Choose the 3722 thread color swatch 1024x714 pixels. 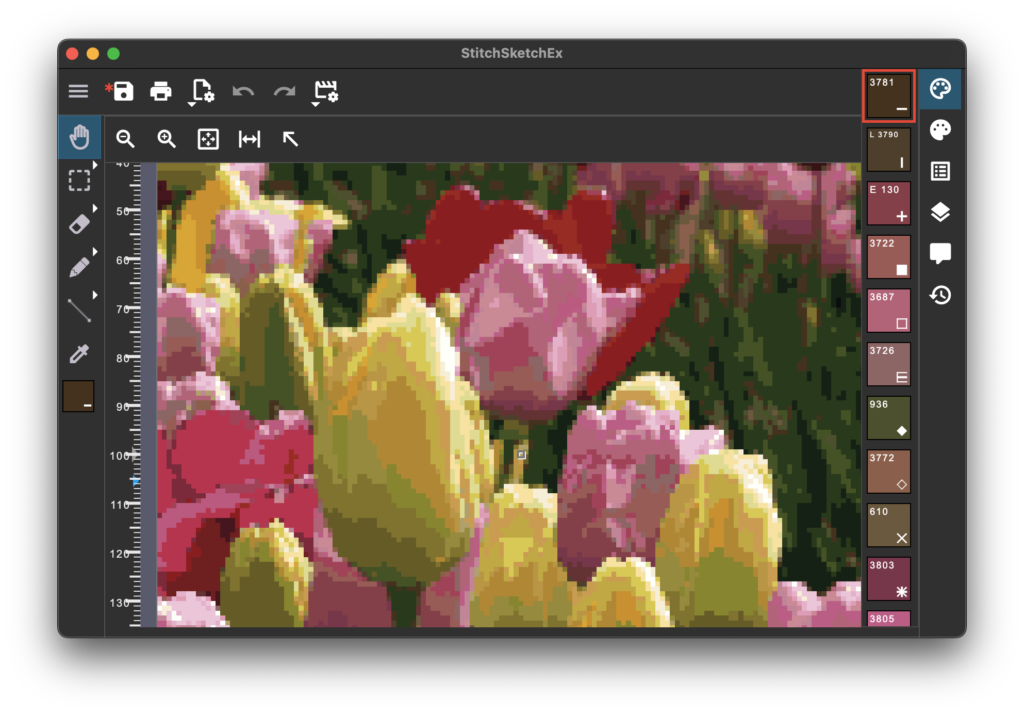click(x=888, y=257)
